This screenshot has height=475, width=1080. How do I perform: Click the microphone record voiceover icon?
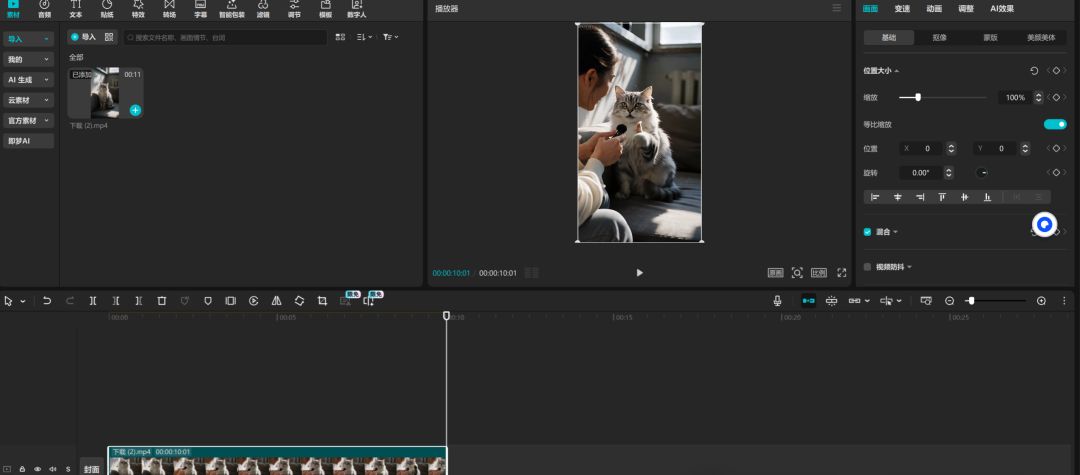777,301
